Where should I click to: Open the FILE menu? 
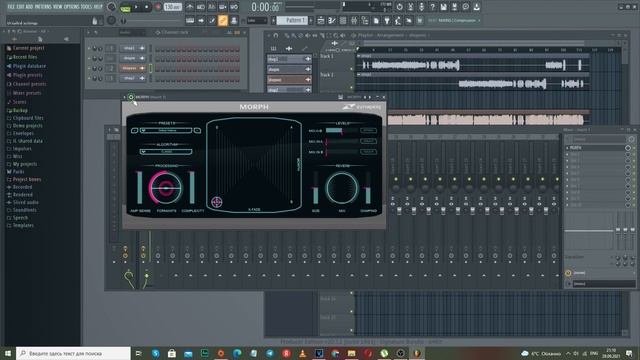pyautogui.click(x=11, y=7)
